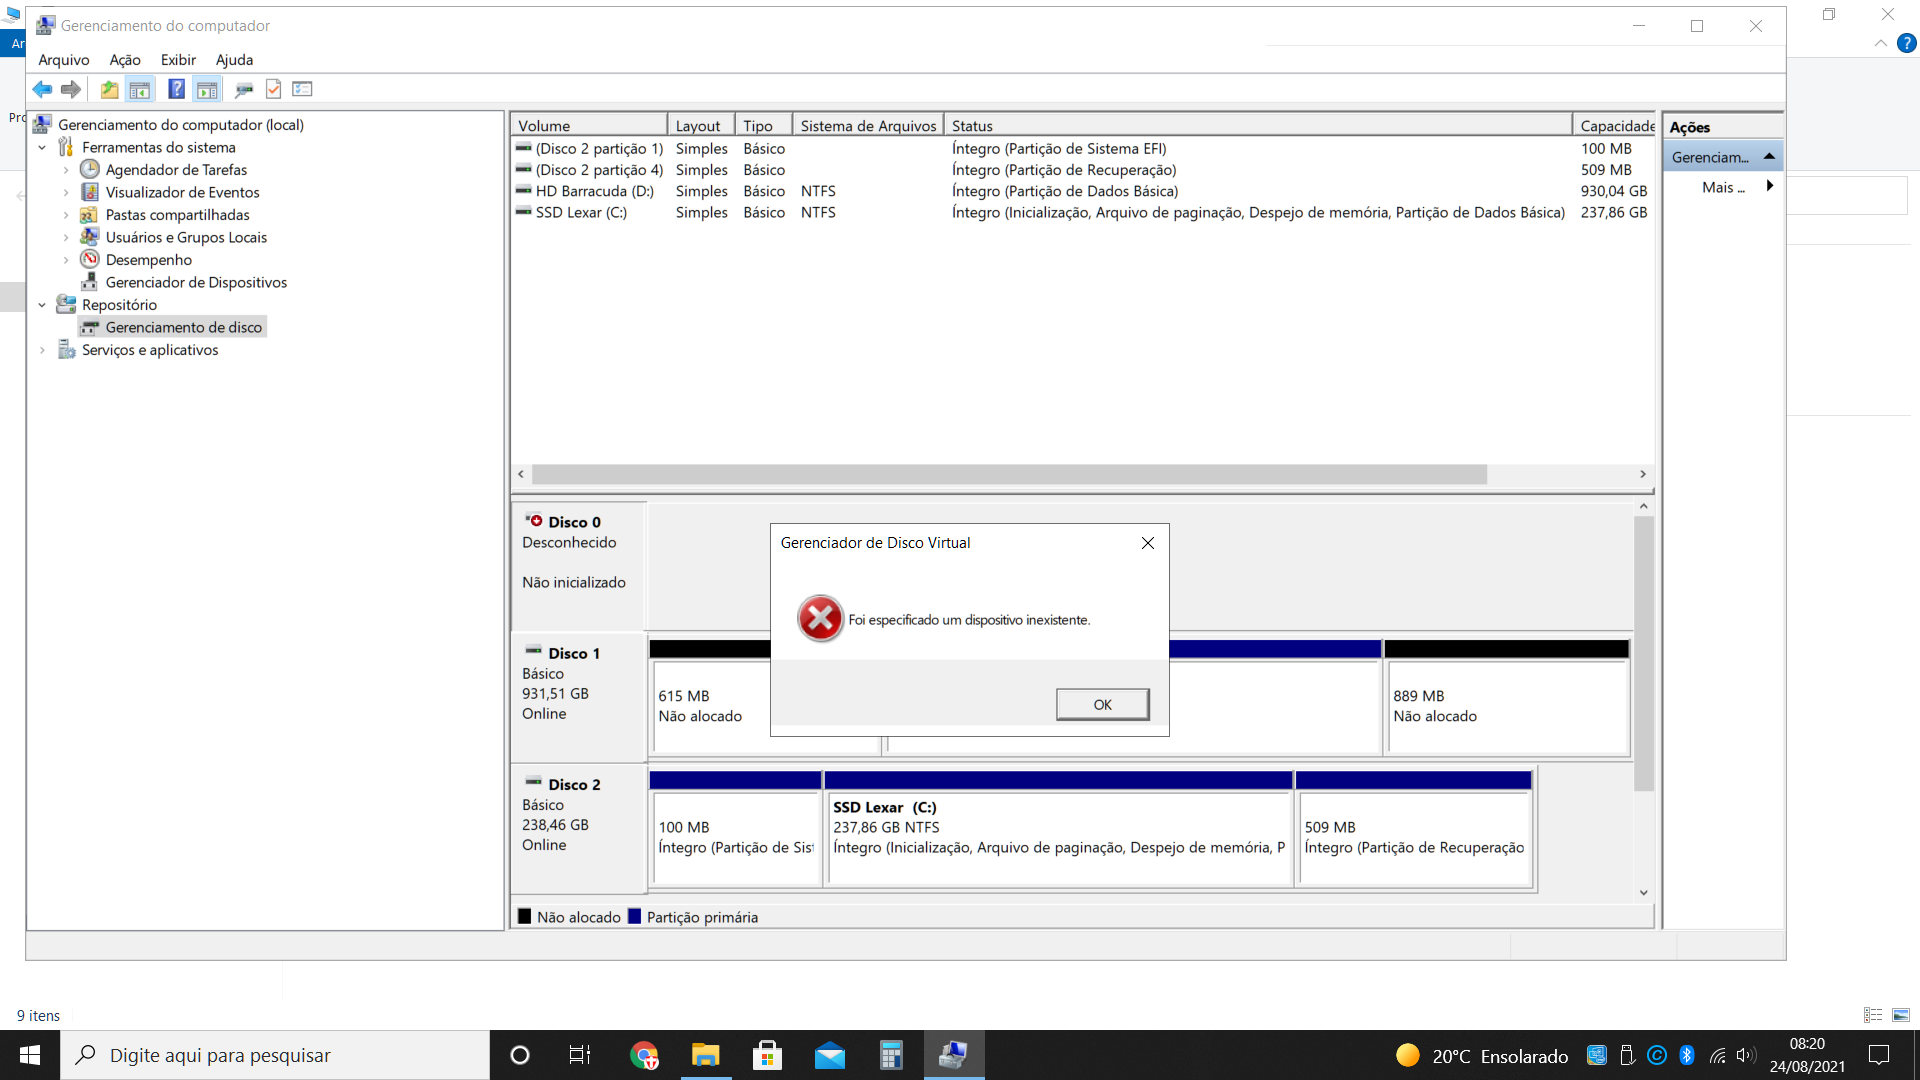Viewport: 1920px width, 1080px height.
Task: Open Mail app from taskbar
Action: (x=829, y=1055)
